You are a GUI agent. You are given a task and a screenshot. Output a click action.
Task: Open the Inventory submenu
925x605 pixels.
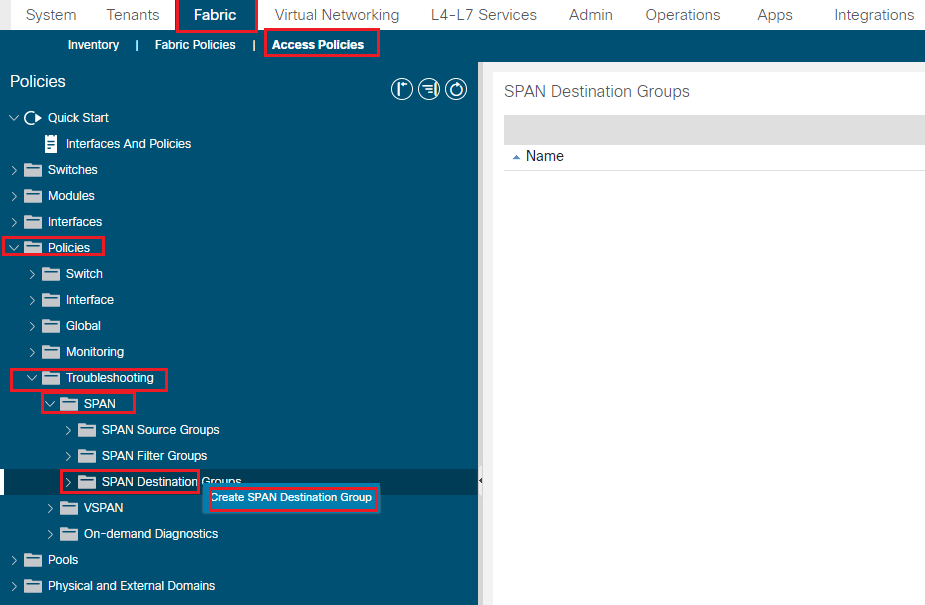[93, 45]
